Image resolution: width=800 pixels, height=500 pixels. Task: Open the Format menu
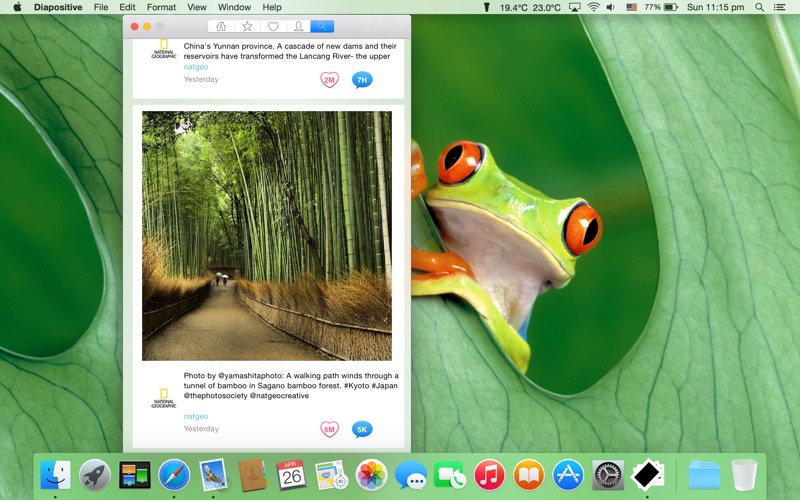(161, 7)
